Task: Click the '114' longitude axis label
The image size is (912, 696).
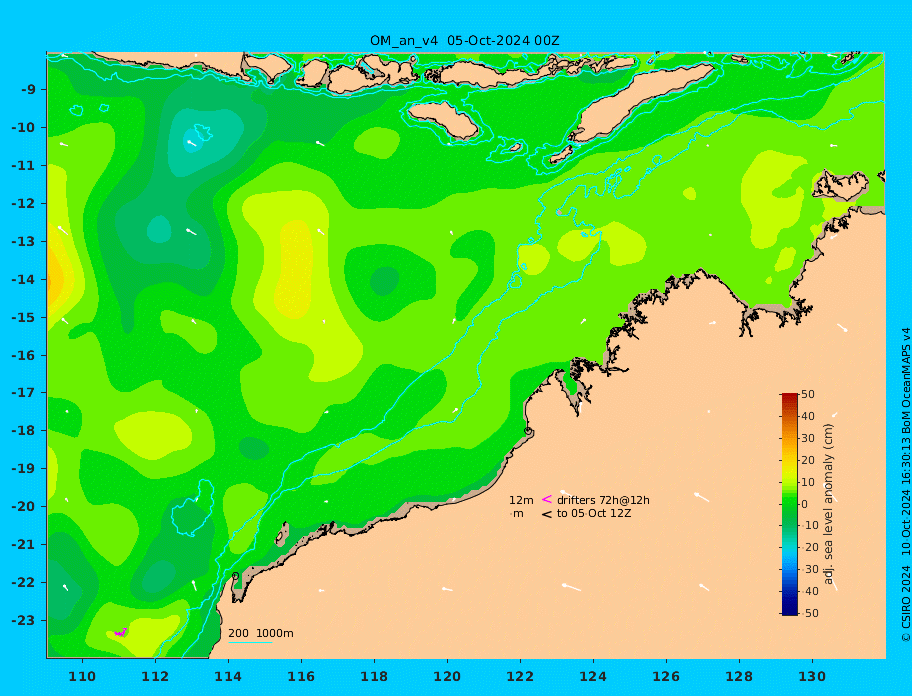Action: 228,676
